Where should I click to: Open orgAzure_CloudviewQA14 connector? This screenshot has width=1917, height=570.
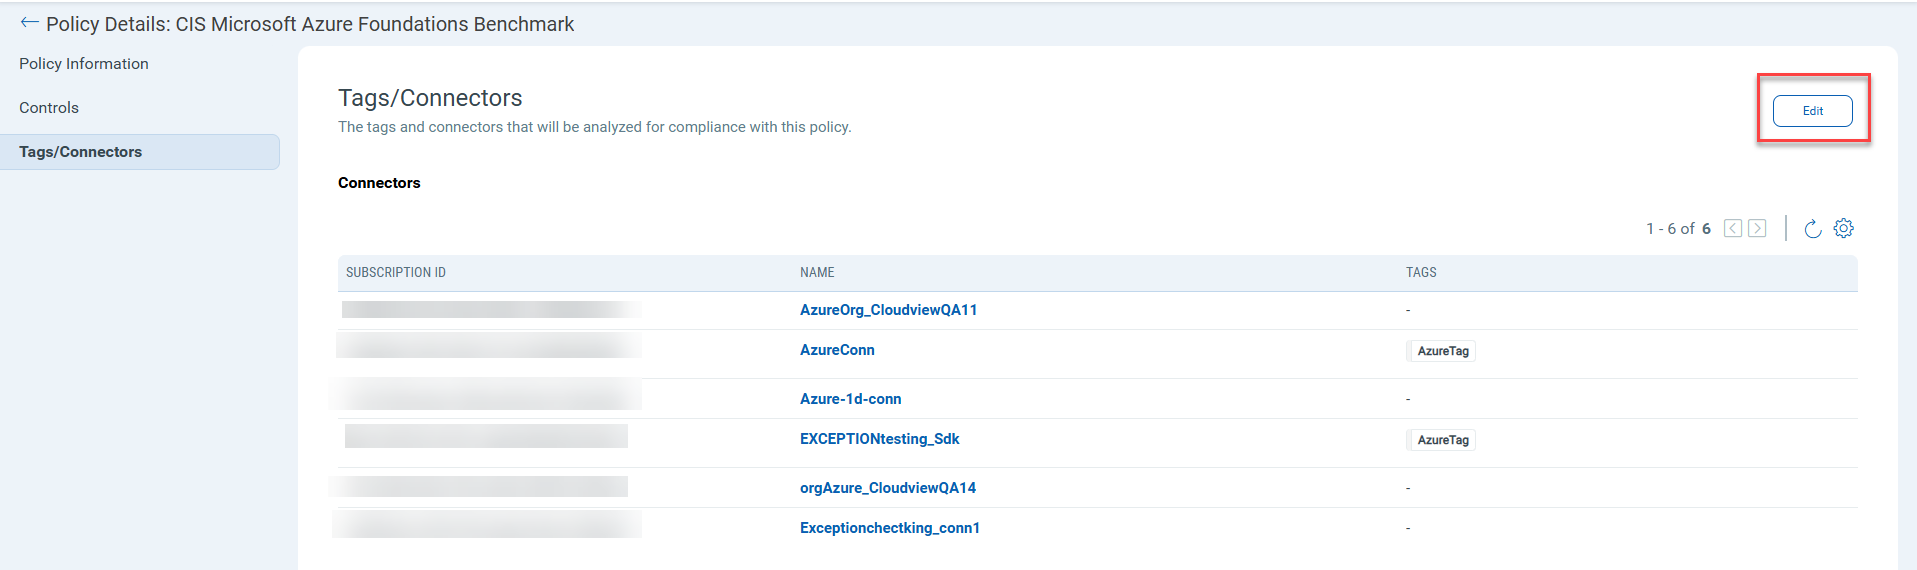coord(888,488)
